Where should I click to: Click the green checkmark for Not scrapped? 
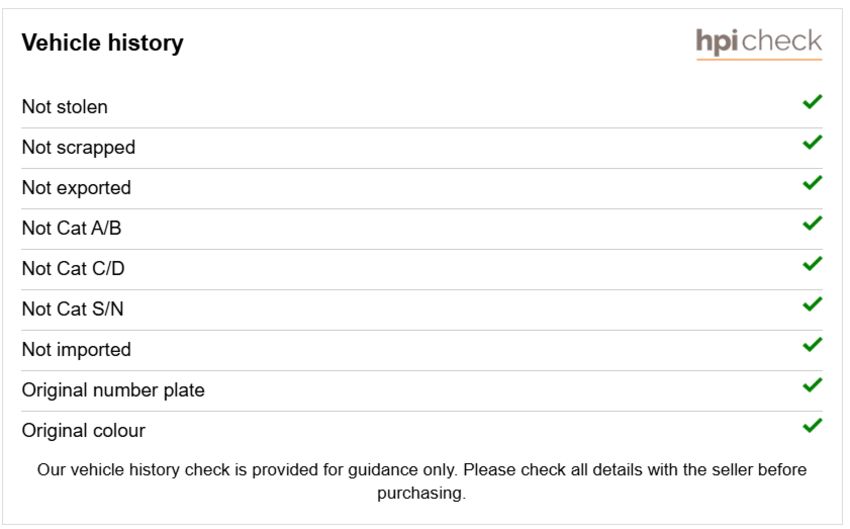click(x=813, y=142)
